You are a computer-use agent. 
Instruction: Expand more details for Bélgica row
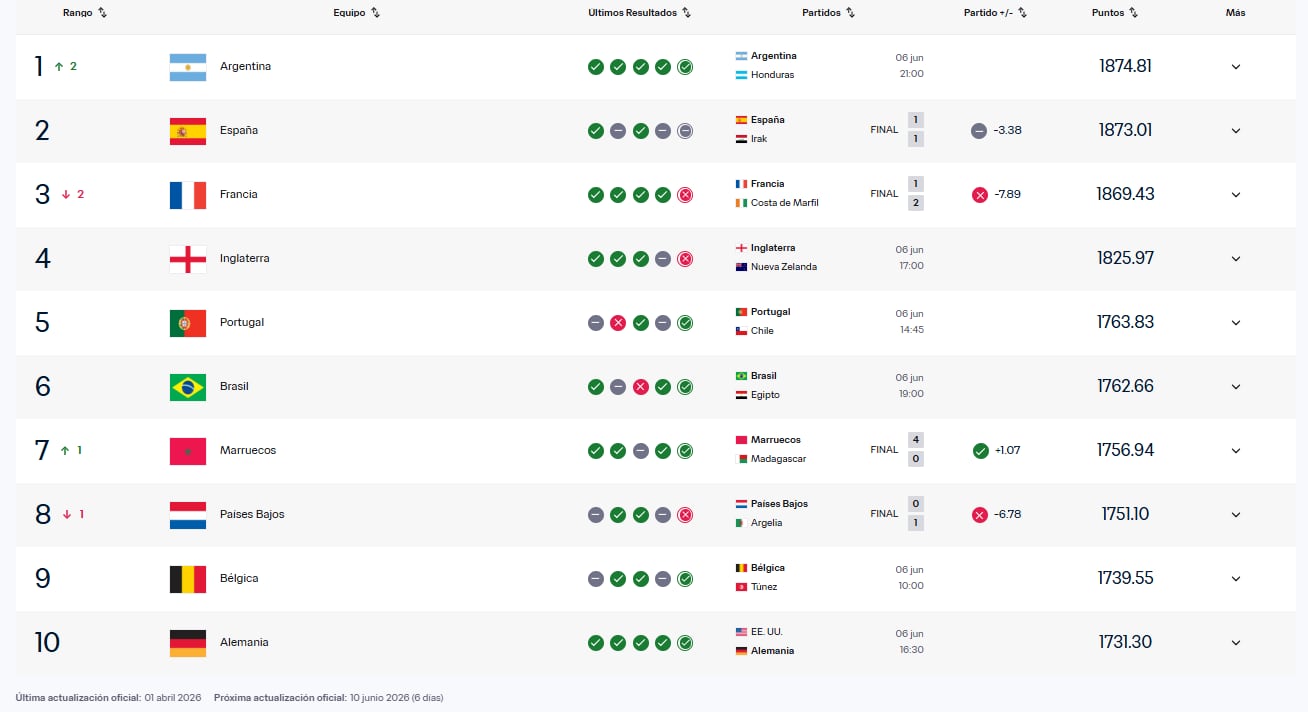(x=1236, y=579)
